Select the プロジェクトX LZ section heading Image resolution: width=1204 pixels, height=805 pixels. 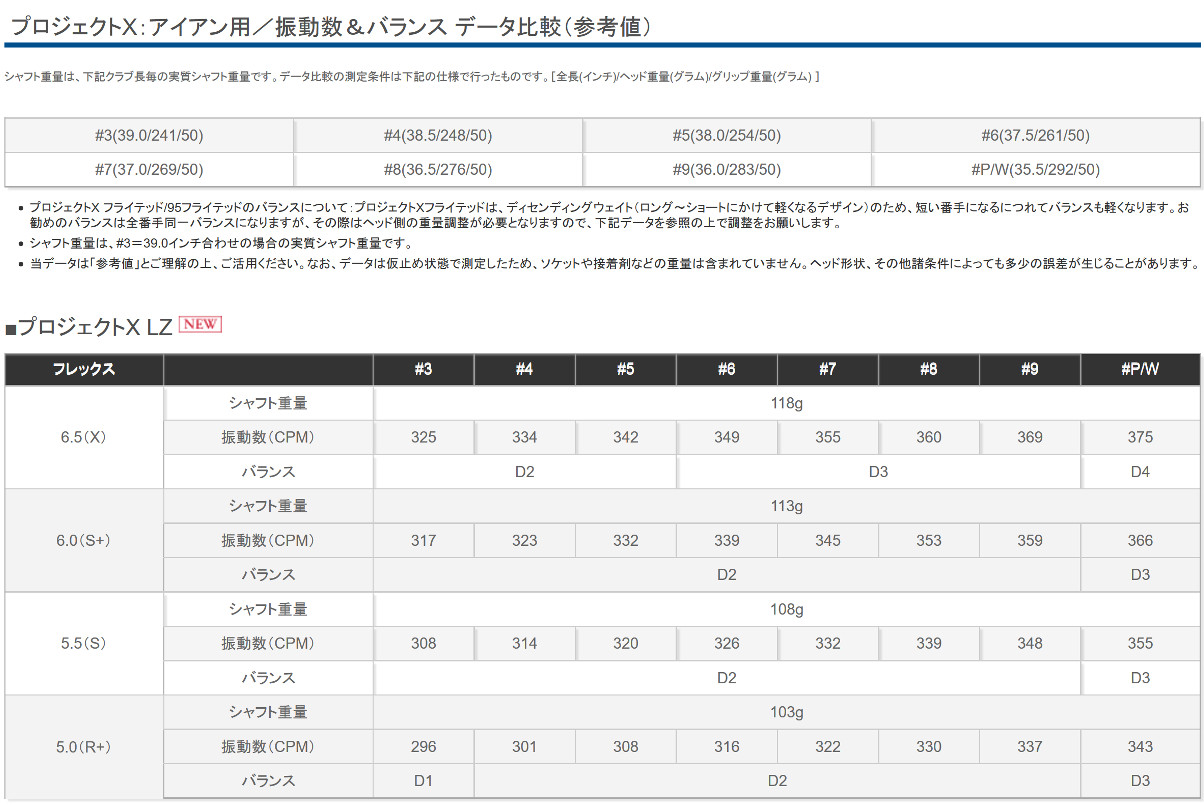[x=88, y=327]
